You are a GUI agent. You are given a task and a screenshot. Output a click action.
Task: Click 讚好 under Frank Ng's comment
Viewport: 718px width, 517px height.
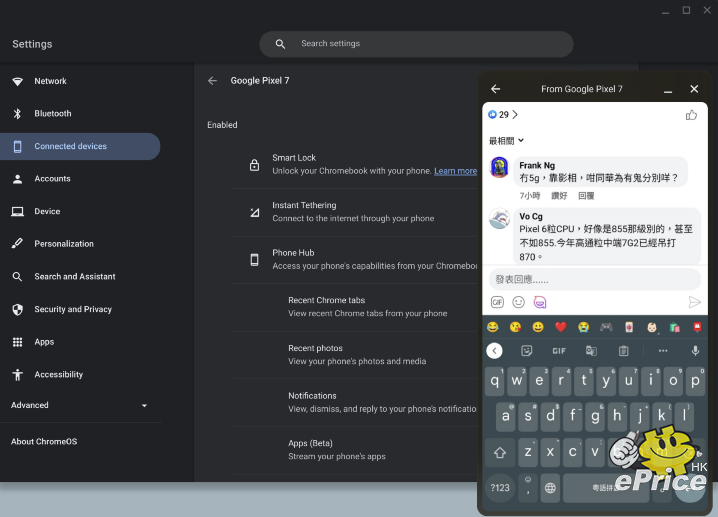tap(559, 196)
